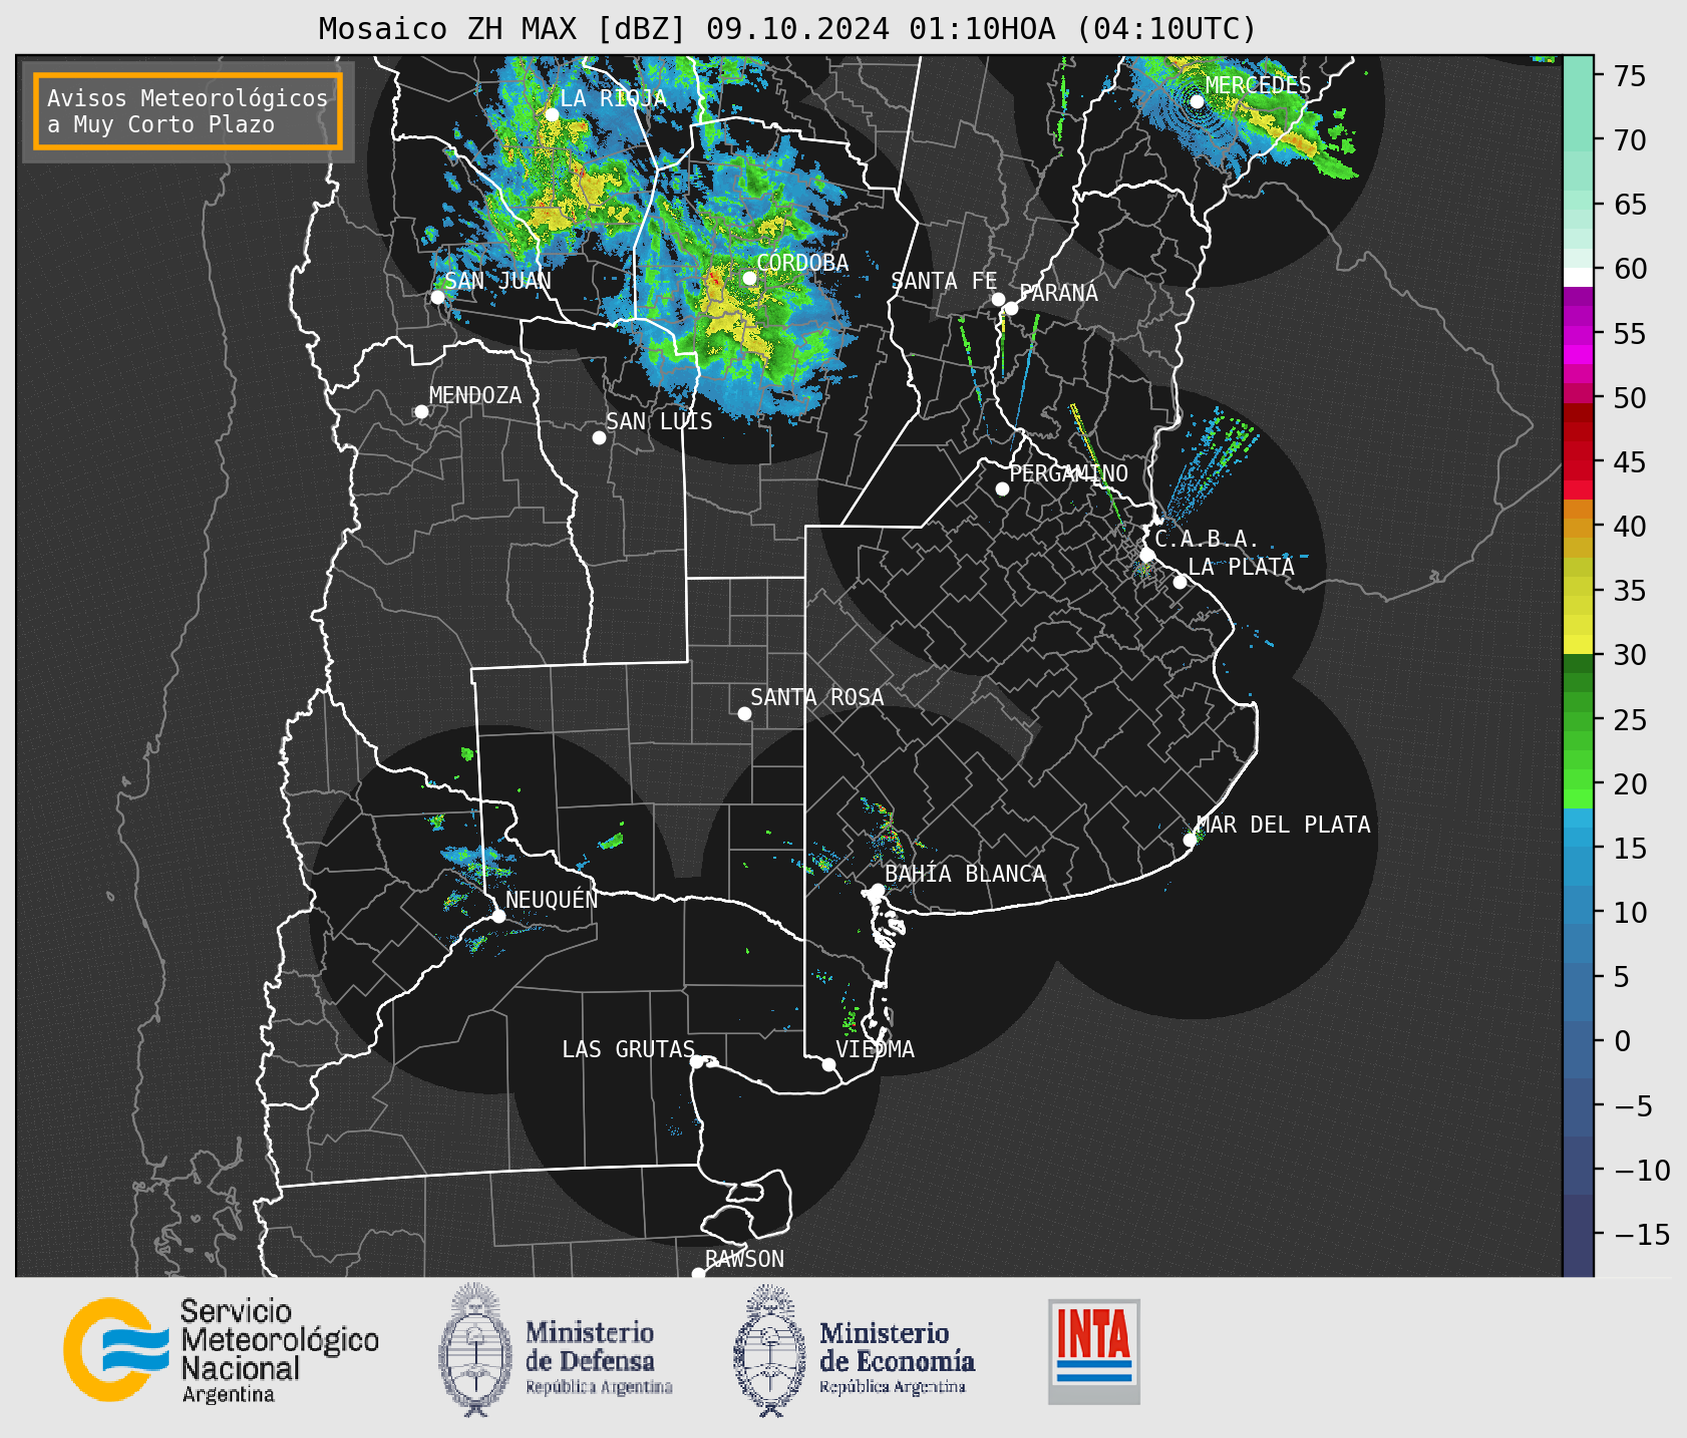Image resolution: width=1687 pixels, height=1438 pixels.
Task: Click the PERGAMINO city marker dot
Action: 1002,489
